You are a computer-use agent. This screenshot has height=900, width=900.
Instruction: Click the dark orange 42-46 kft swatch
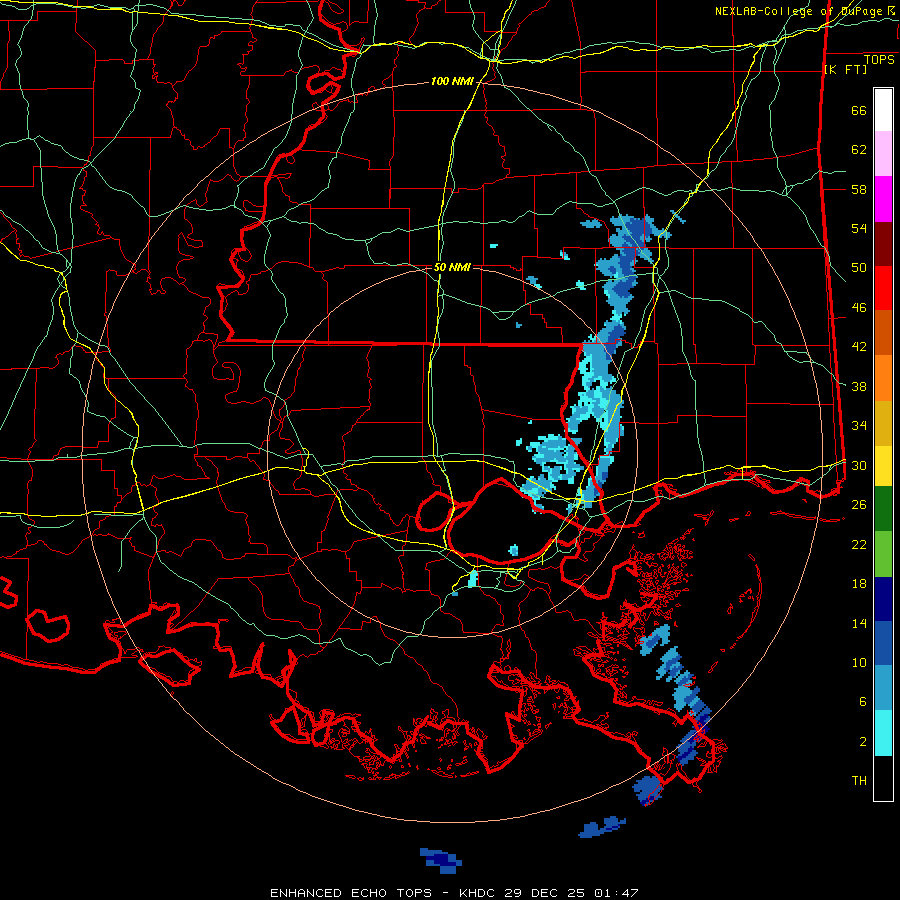coord(883,333)
